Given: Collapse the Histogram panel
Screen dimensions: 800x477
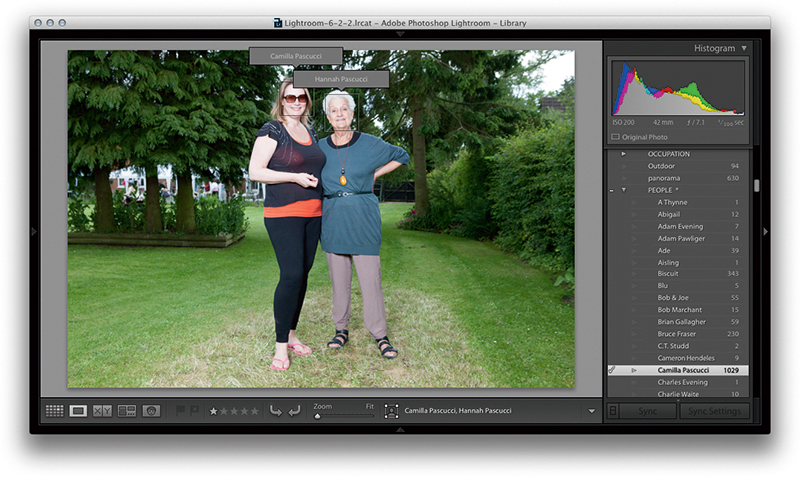Looking at the screenshot, I should coord(744,48).
